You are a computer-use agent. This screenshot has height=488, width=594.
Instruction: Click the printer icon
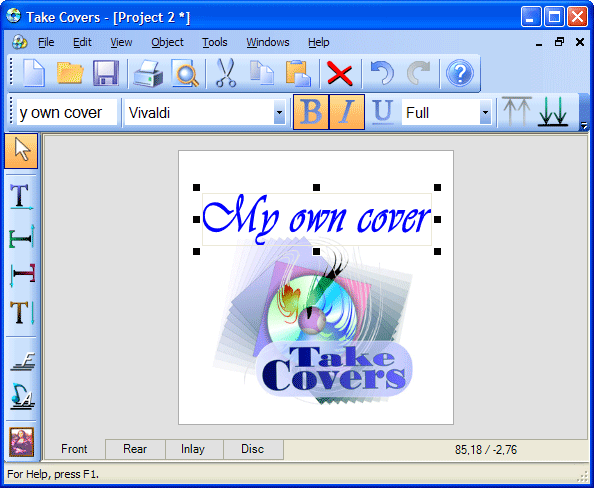tap(148, 73)
